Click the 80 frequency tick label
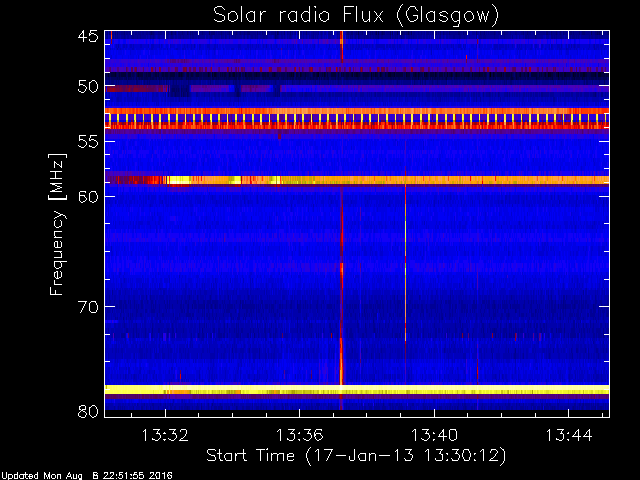The width and height of the screenshot is (640, 480). tap(88, 411)
